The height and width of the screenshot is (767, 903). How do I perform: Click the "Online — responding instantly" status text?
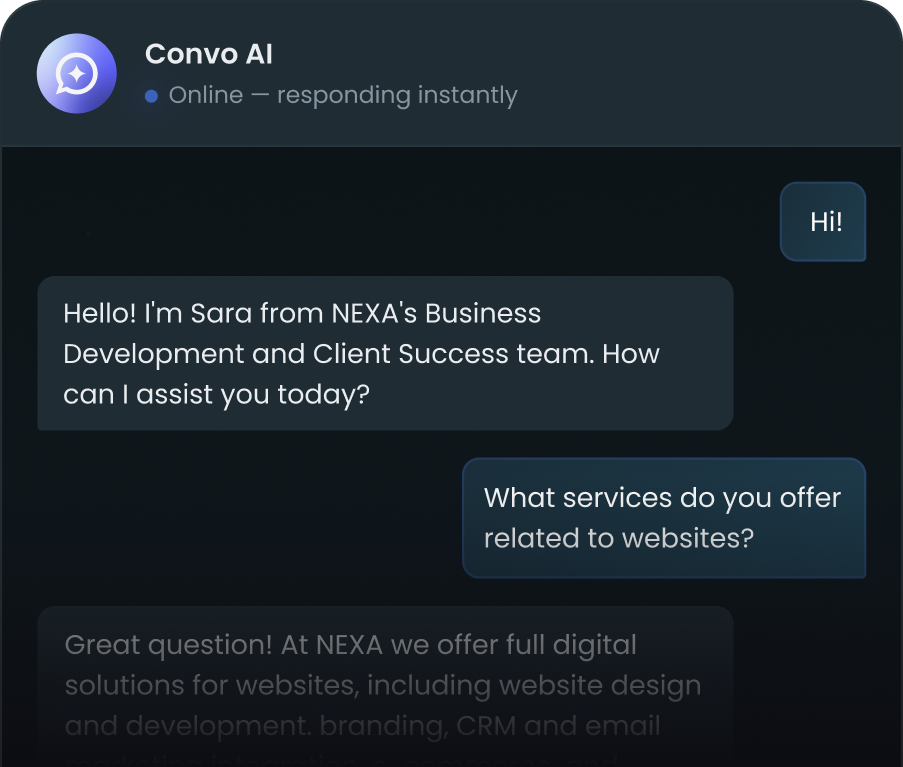point(343,96)
